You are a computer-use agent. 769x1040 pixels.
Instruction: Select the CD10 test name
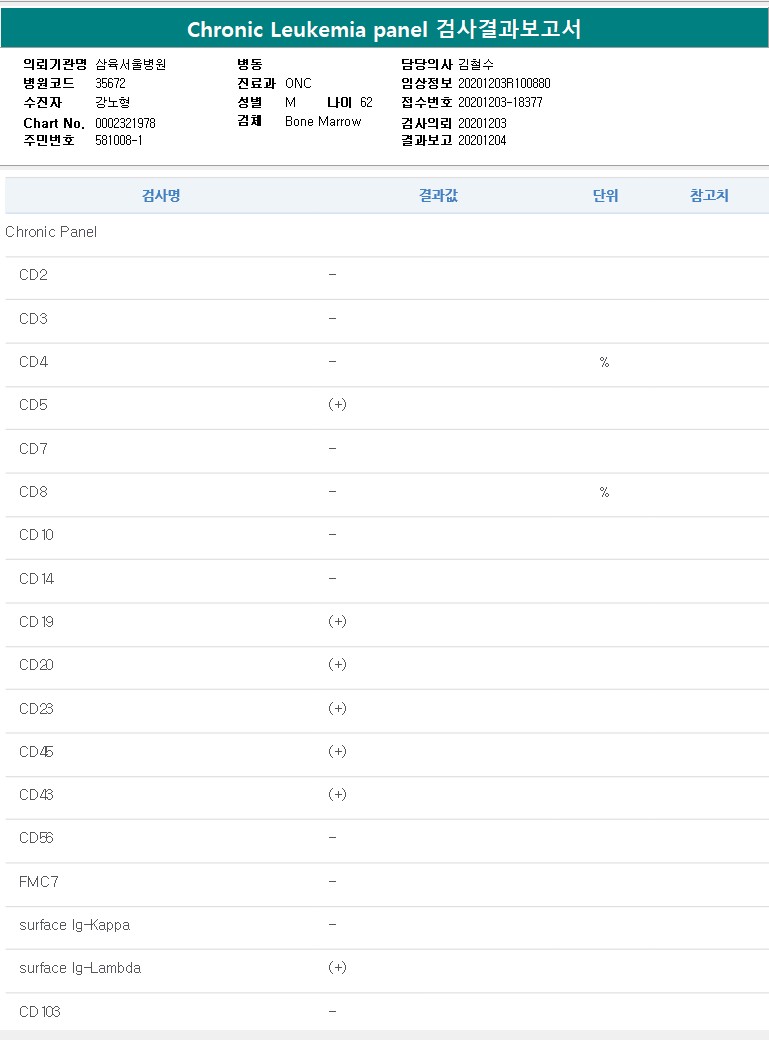tap(36, 535)
